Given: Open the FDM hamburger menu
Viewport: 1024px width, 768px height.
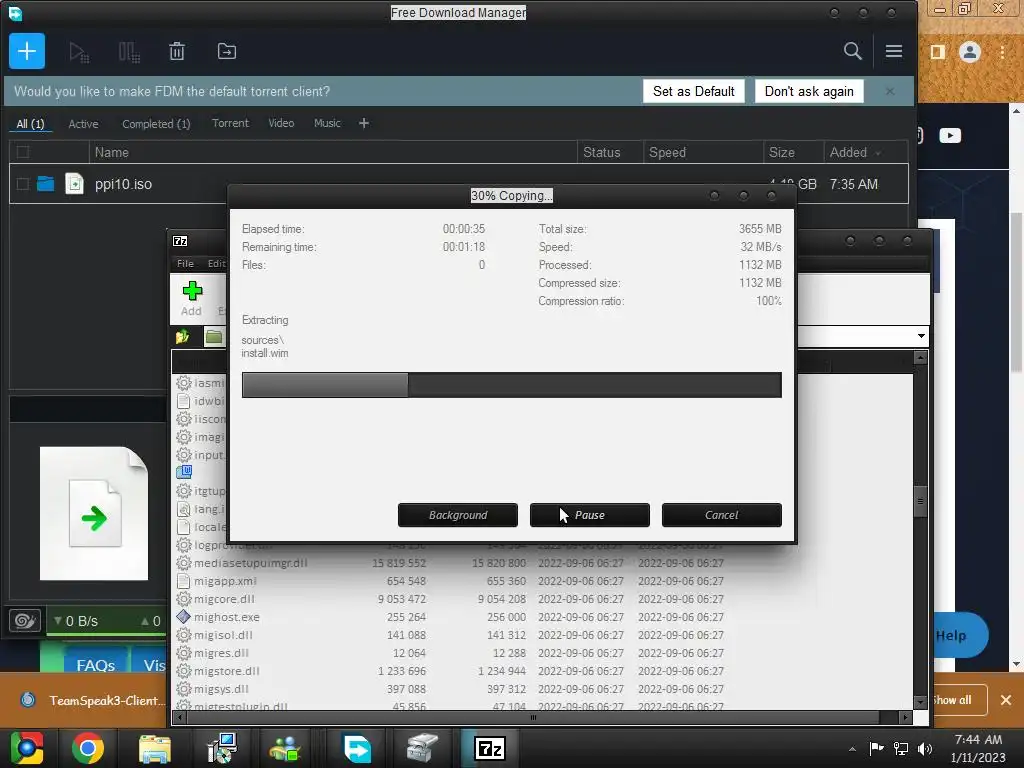Looking at the screenshot, I should [894, 51].
